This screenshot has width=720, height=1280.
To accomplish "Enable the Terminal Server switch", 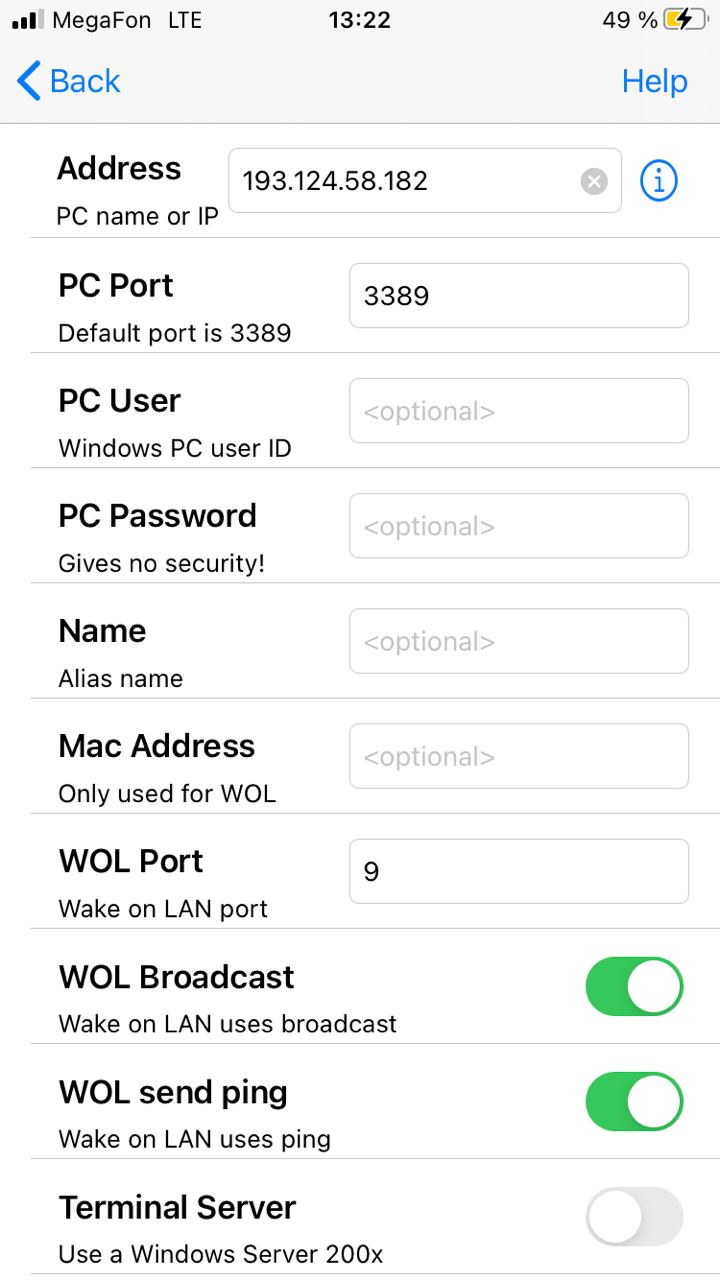I will coord(634,1217).
